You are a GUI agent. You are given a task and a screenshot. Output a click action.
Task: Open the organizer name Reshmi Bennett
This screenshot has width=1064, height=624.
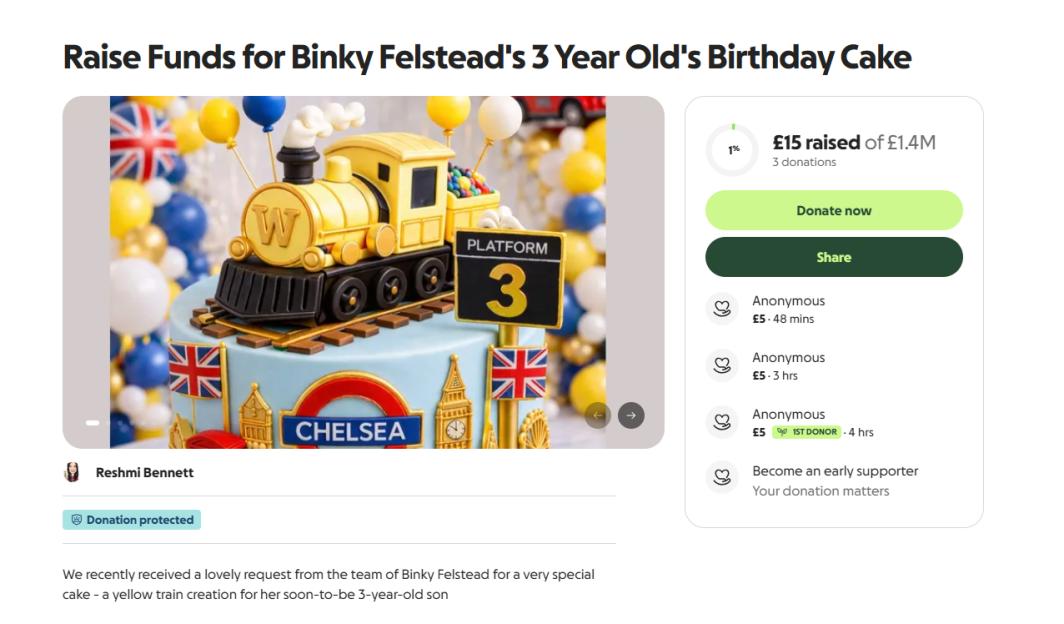click(145, 472)
